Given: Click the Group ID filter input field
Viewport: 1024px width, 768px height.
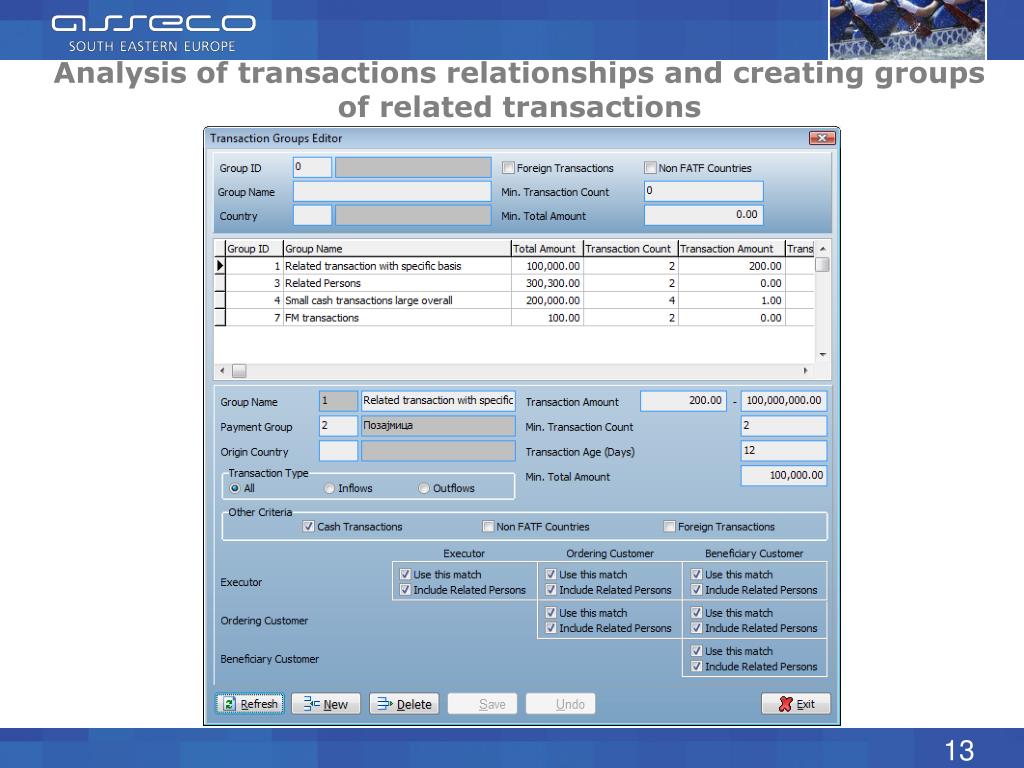Looking at the screenshot, I should [x=312, y=167].
